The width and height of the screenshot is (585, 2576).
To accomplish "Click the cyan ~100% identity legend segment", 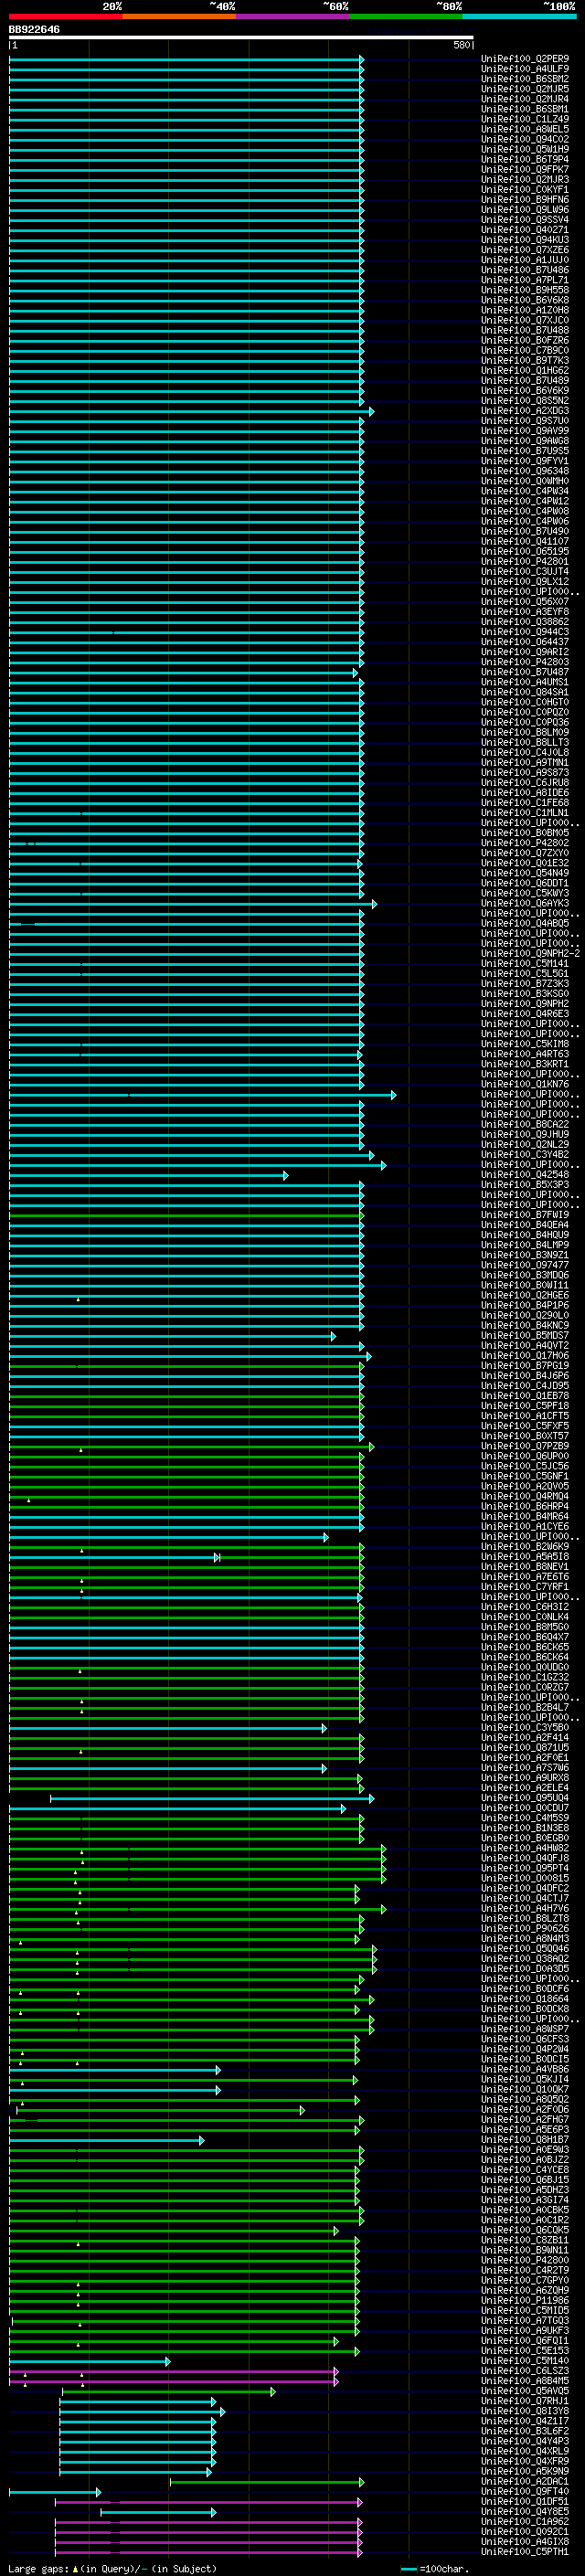I will [519, 17].
